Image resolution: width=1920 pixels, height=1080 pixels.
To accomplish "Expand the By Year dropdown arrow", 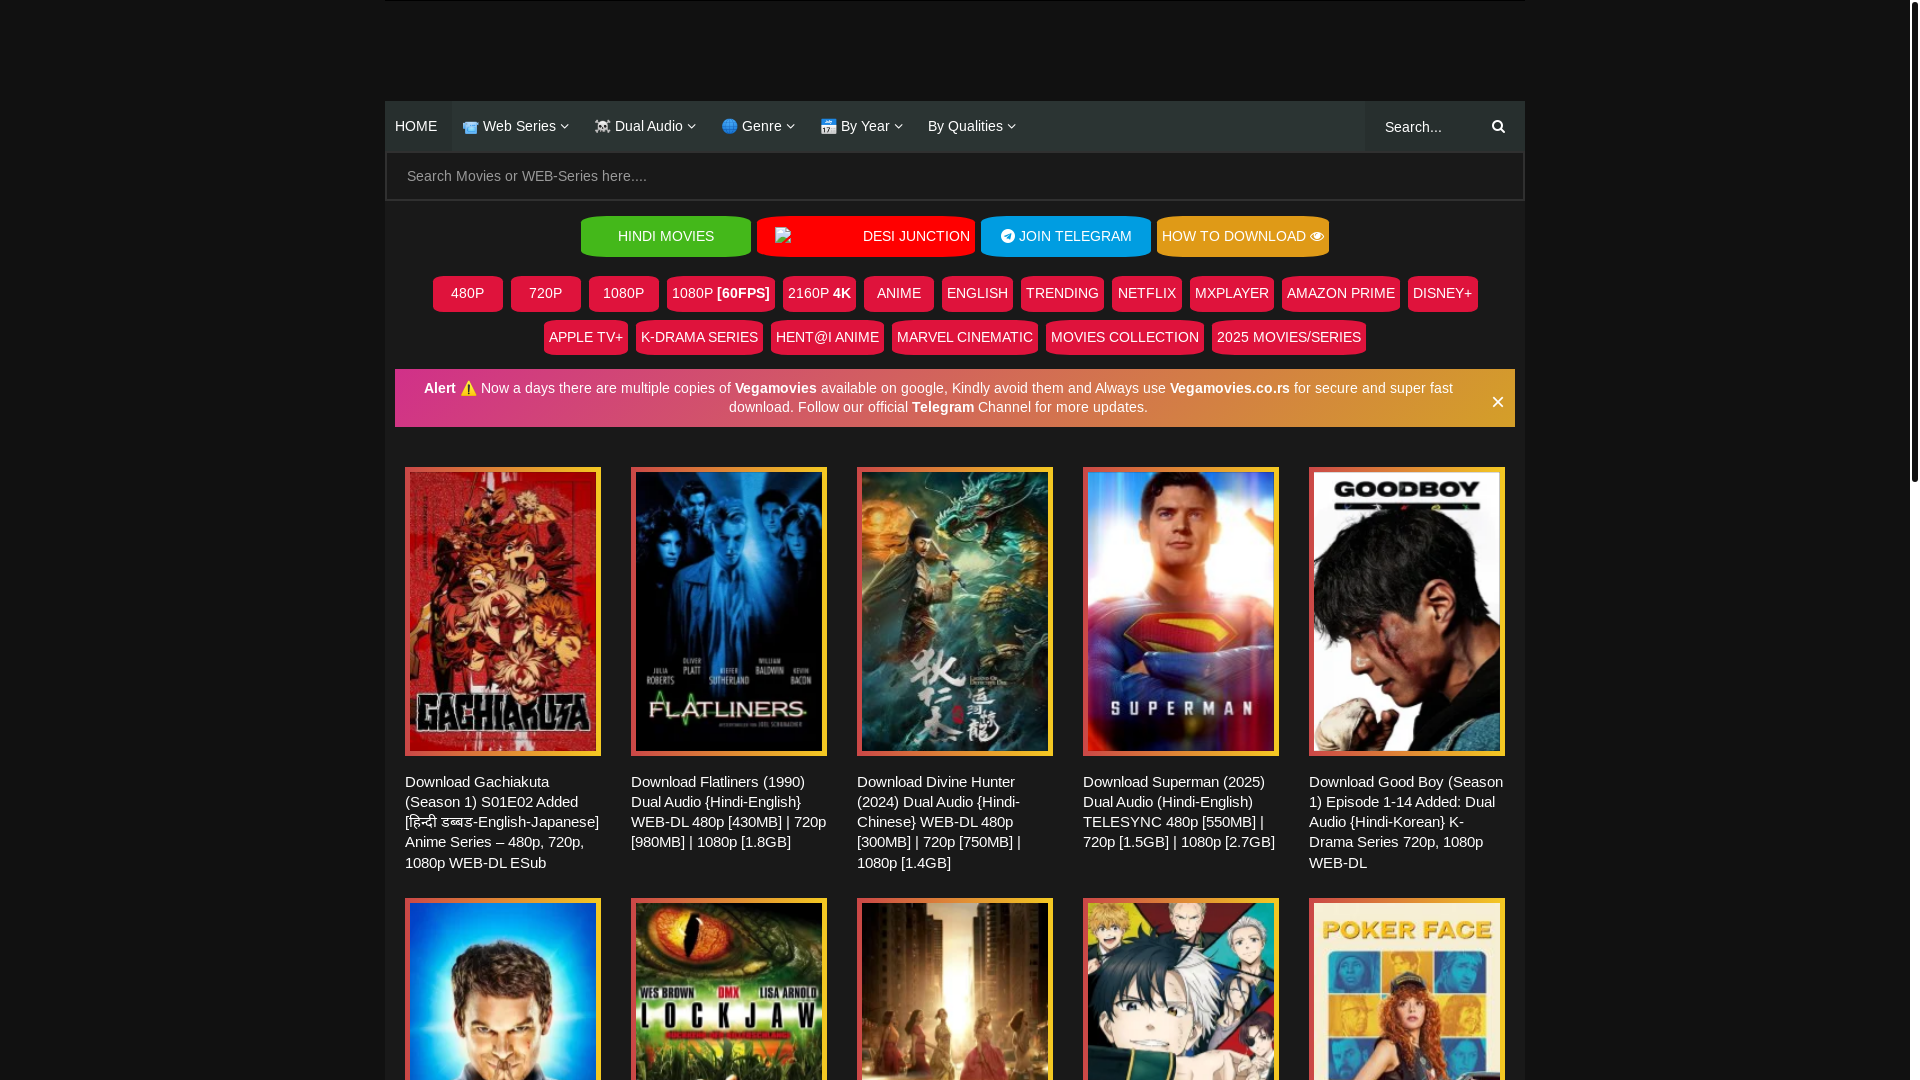I will 899,127.
